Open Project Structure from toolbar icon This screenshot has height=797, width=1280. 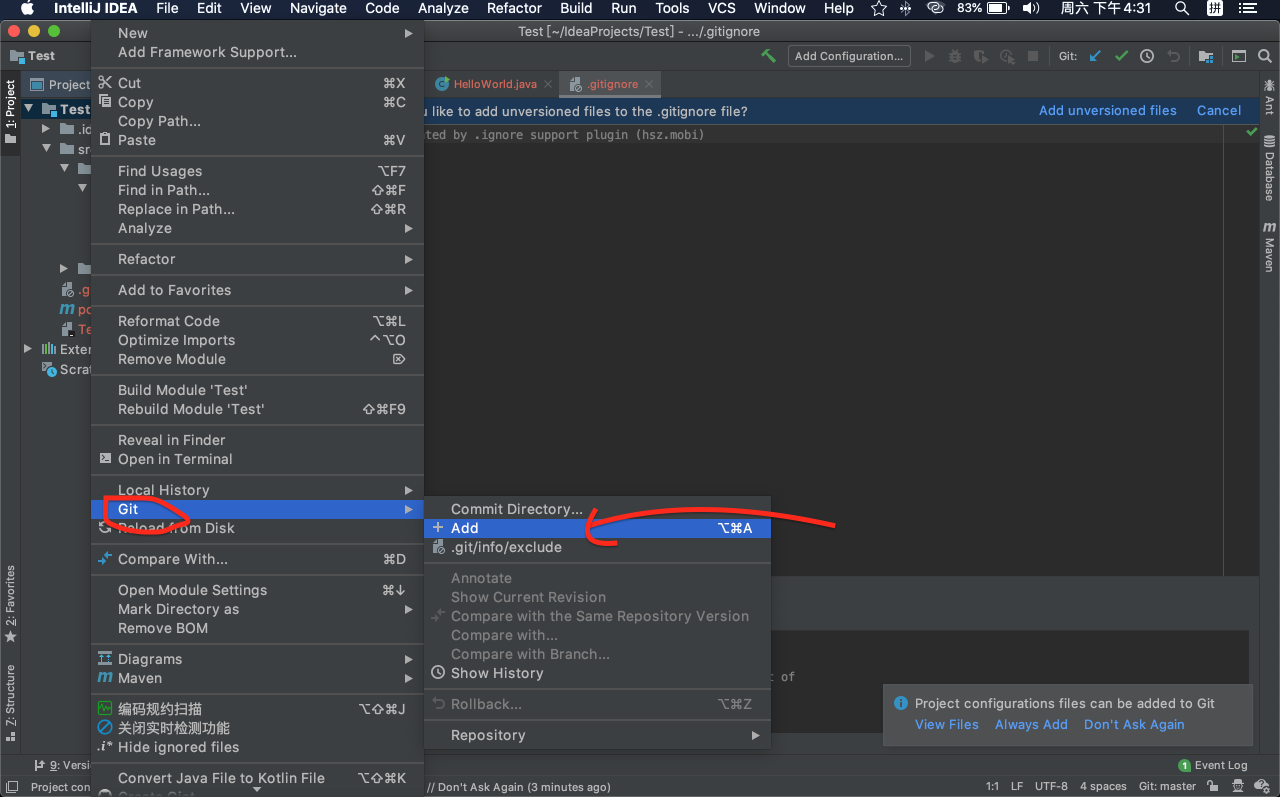point(1206,56)
